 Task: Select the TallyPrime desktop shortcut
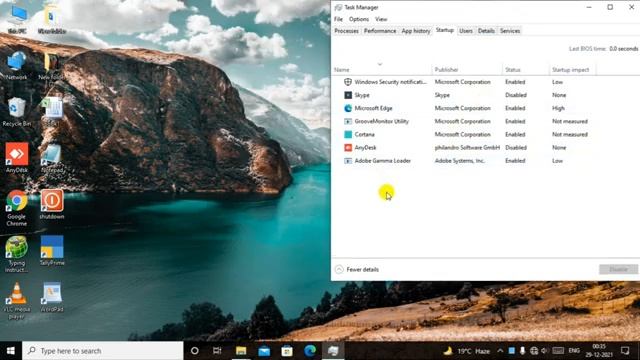tap(52, 251)
